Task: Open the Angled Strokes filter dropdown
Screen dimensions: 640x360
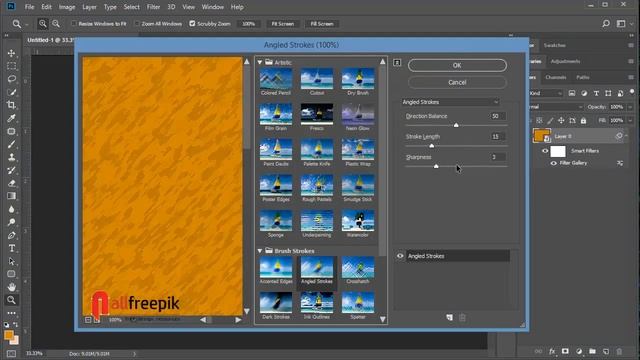Action: click(451, 102)
